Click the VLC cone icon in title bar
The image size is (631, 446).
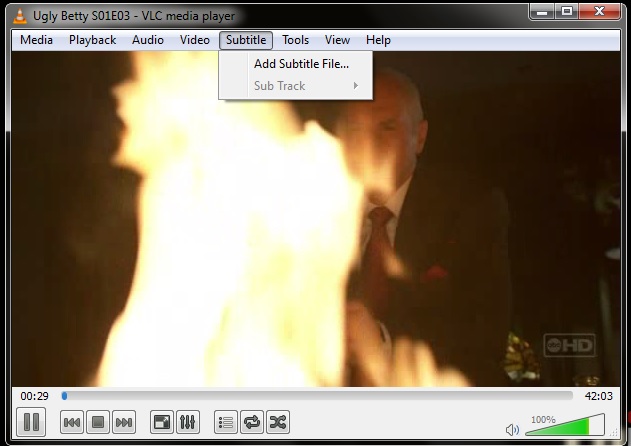point(20,16)
